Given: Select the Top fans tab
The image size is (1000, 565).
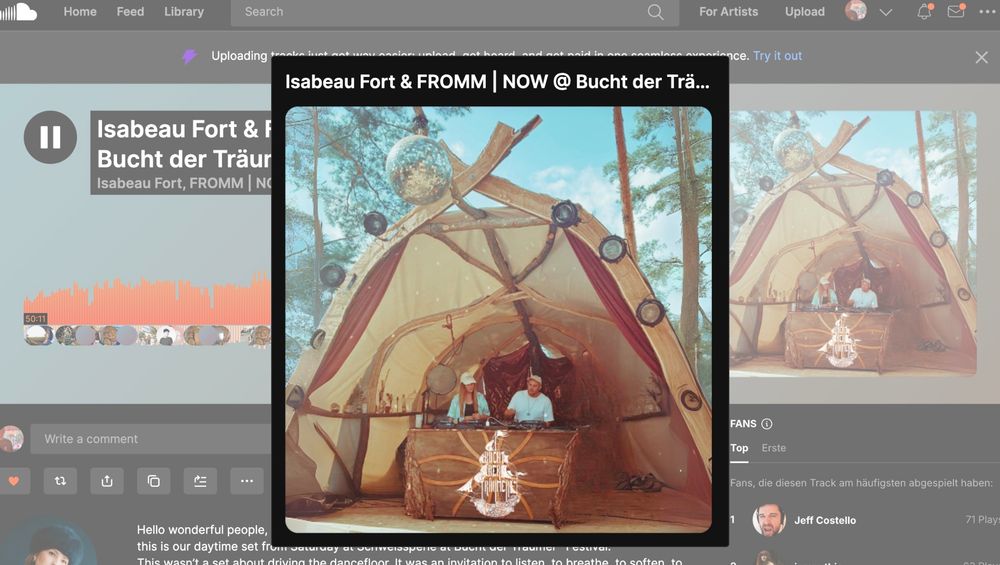Looking at the screenshot, I should tap(739, 448).
